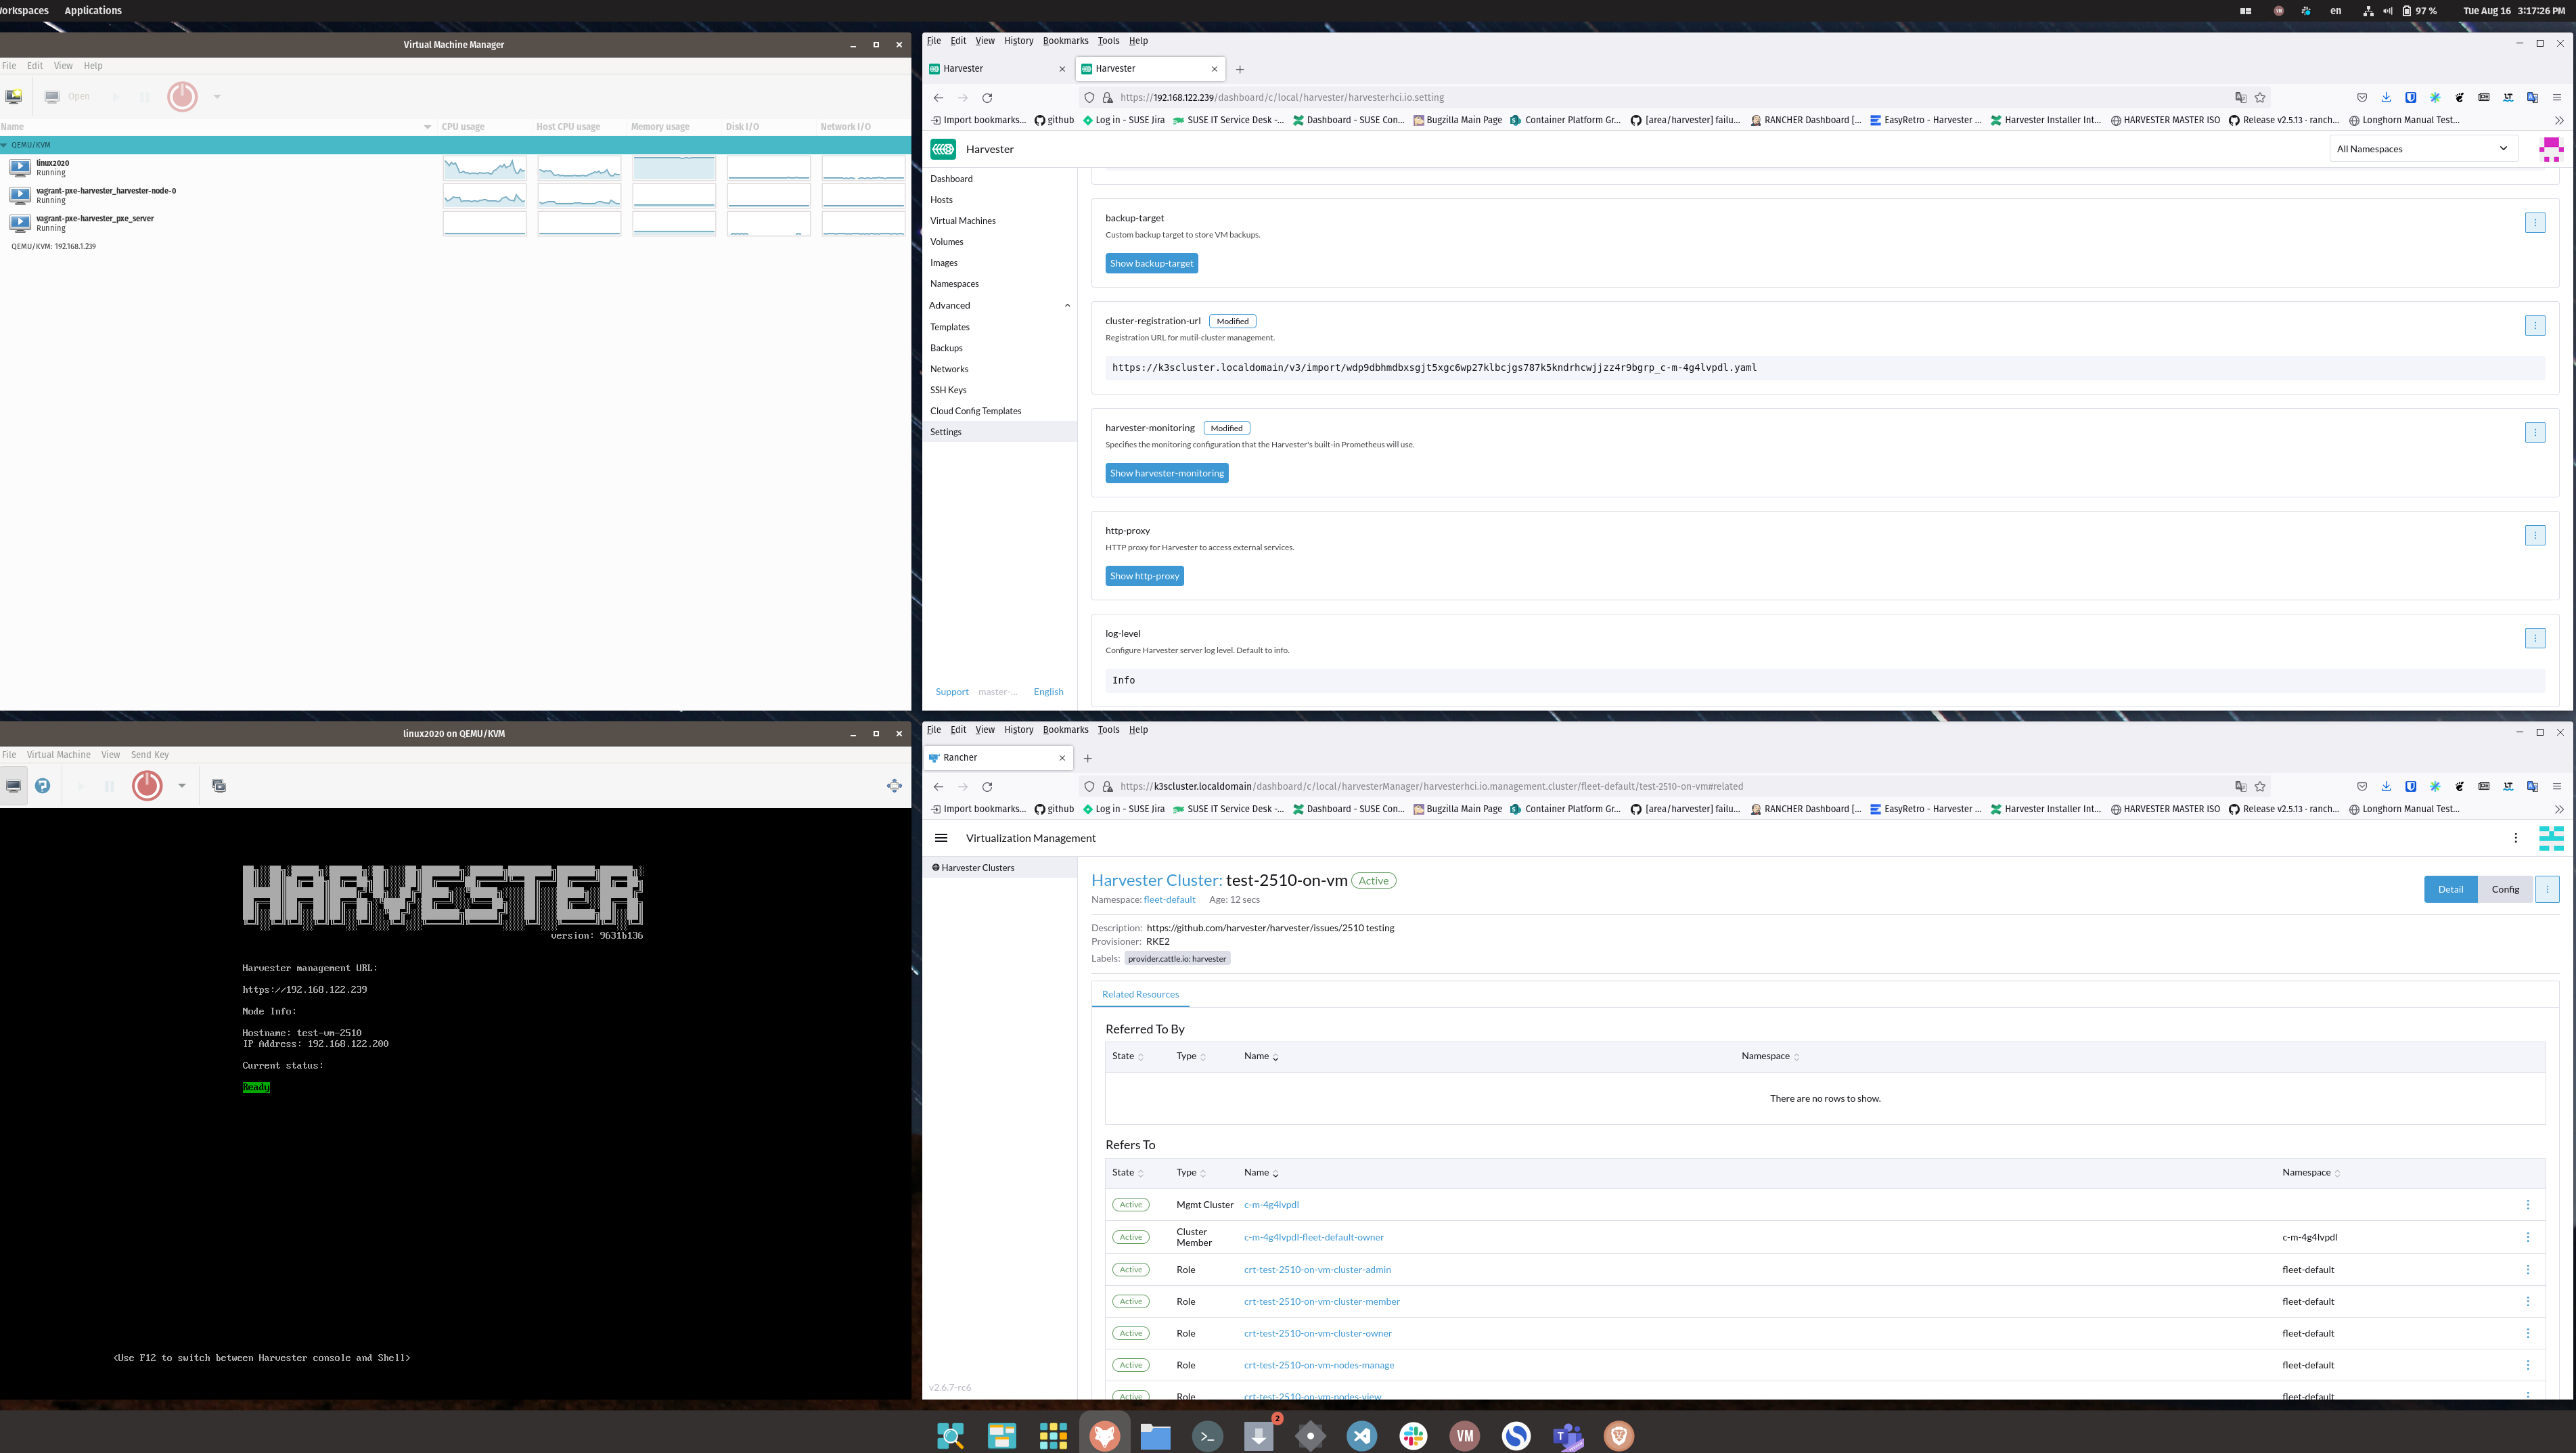Viewport: 2576px width, 1453px height.
Task: Open the Rancher navigation hamburger icon
Action: pyautogui.click(x=941, y=838)
